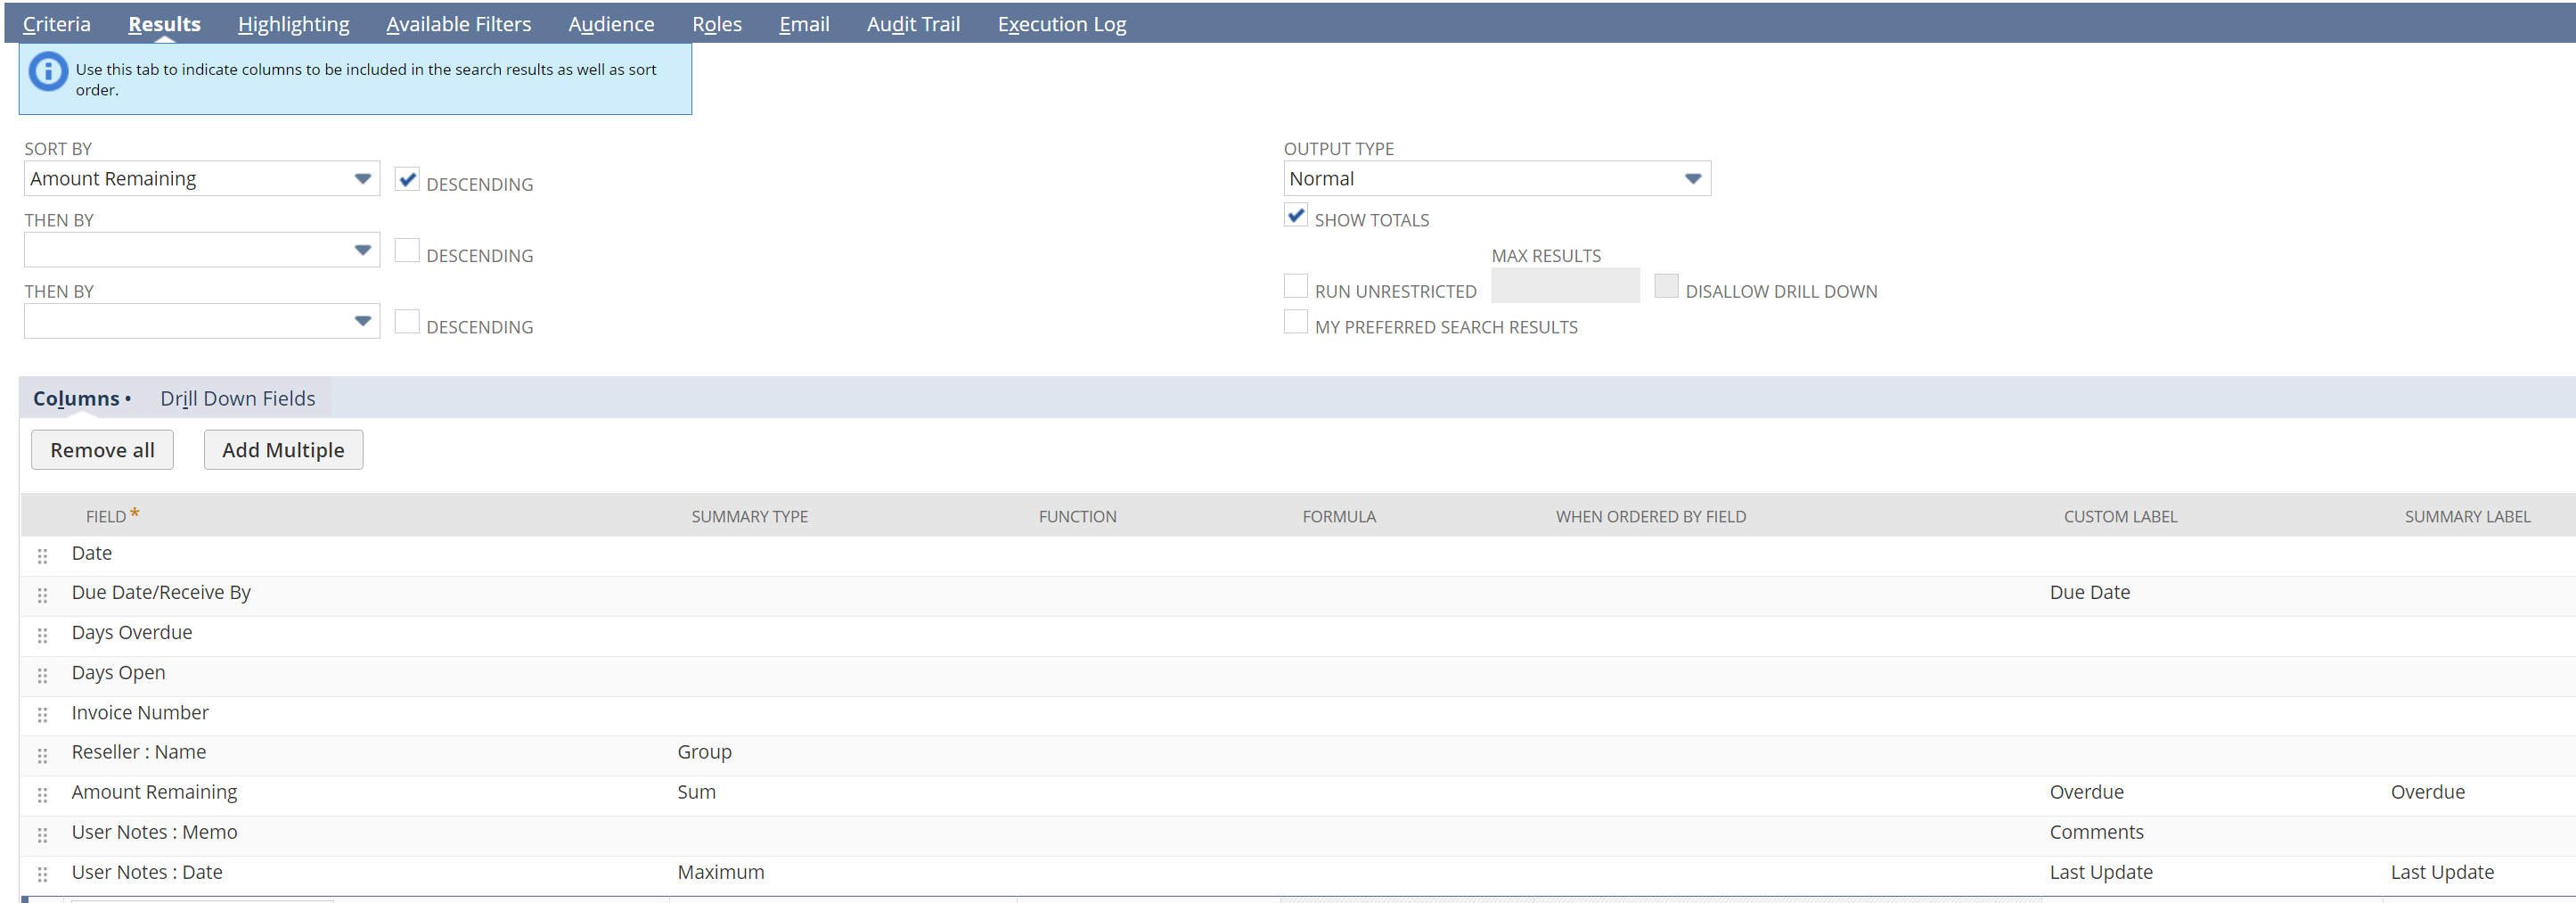The image size is (2576, 903).
Task: Click the Overdue custom label cell
Action: pyautogui.click(x=2087, y=792)
